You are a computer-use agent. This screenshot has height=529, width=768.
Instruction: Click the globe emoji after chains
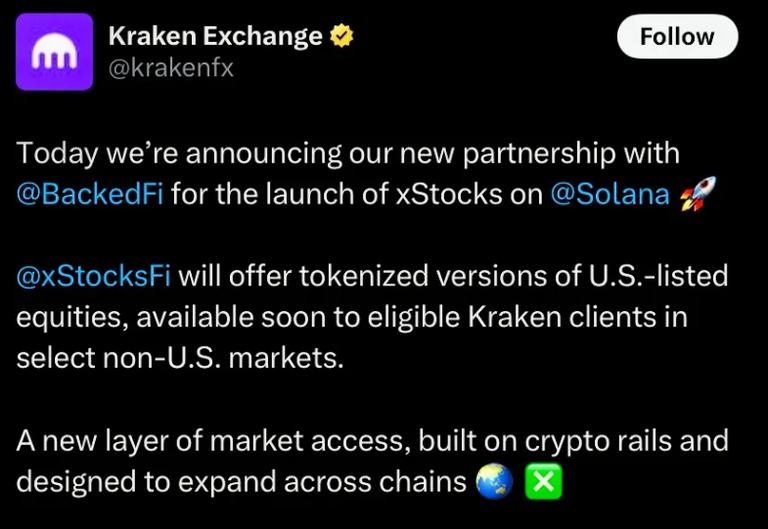tap(494, 481)
